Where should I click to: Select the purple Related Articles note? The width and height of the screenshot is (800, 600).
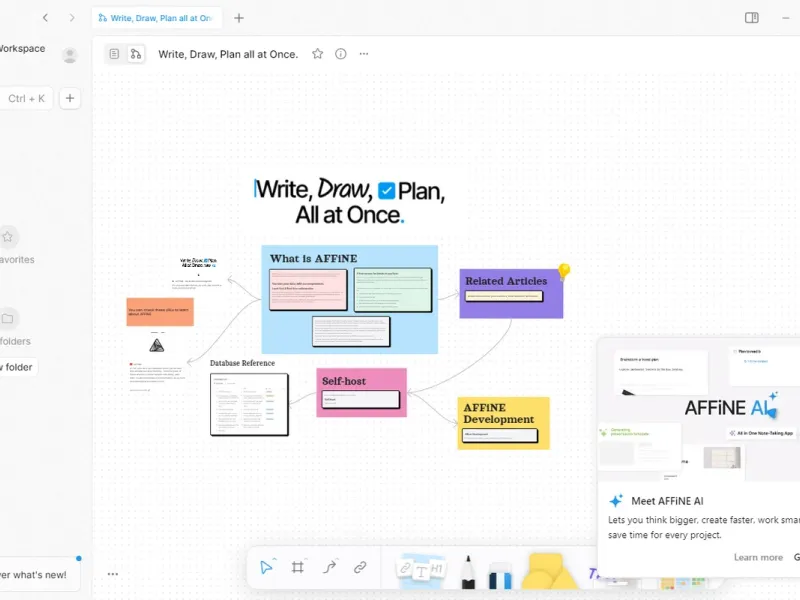point(511,293)
